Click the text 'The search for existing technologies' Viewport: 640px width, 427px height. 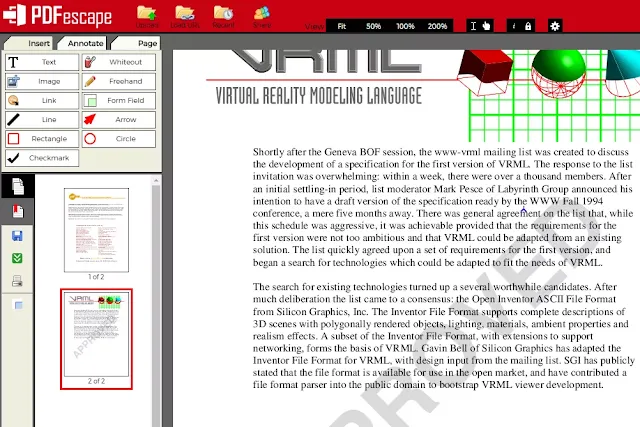click(x=330, y=287)
